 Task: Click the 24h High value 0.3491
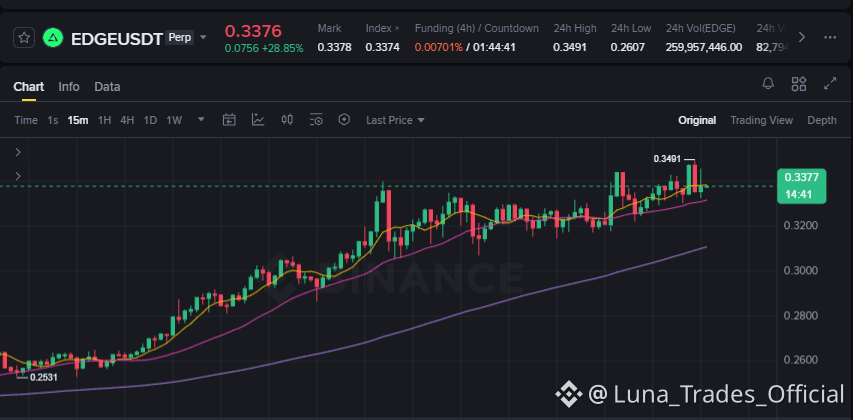[x=570, y=47]
